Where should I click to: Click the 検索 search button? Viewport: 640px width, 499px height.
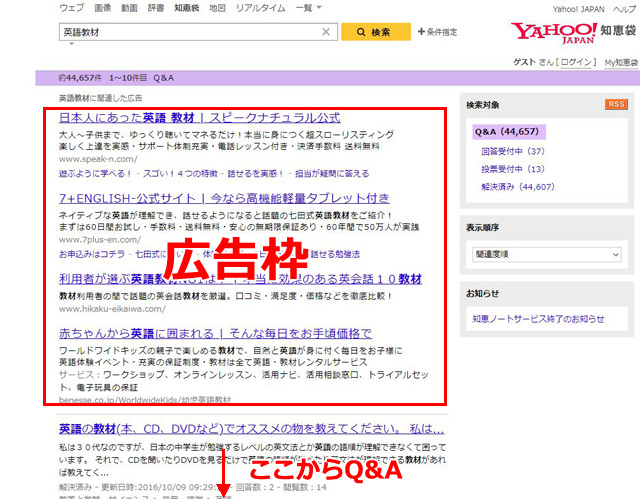(x=376, y=32)
